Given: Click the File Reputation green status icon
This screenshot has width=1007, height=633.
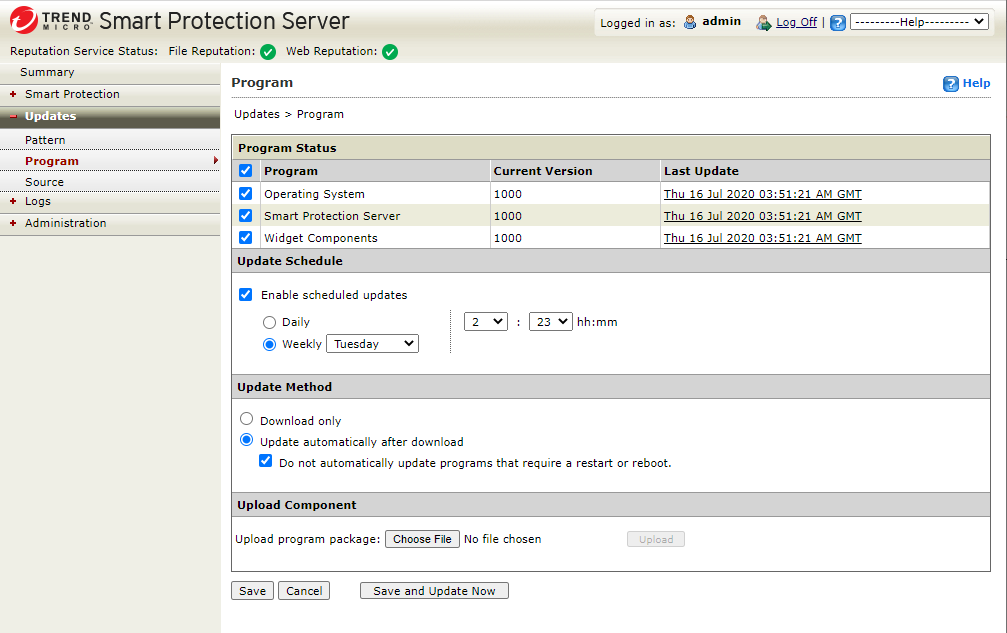Looking at the screenshot, I should (268, 52).
